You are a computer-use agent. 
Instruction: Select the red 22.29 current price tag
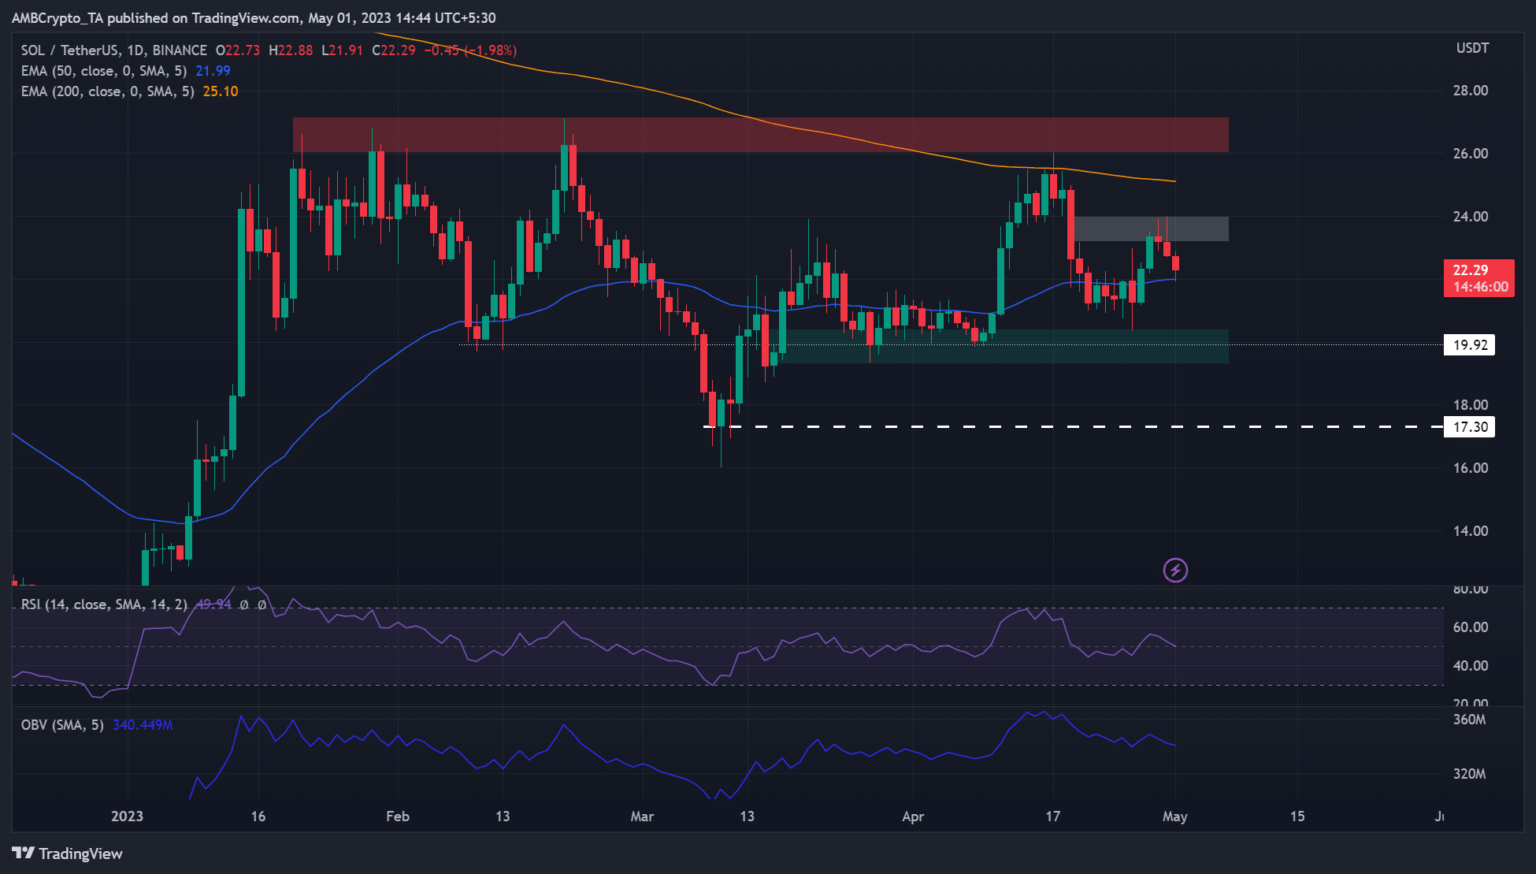pos(1478,278)
